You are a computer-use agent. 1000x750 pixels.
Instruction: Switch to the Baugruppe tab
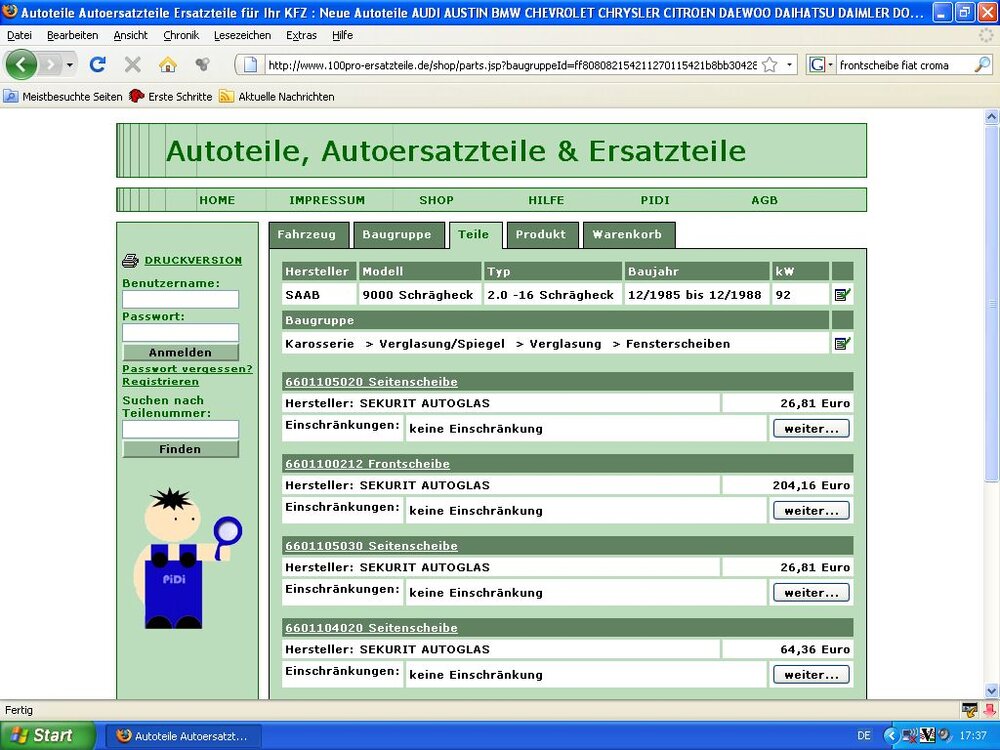(x=398, y=235)
